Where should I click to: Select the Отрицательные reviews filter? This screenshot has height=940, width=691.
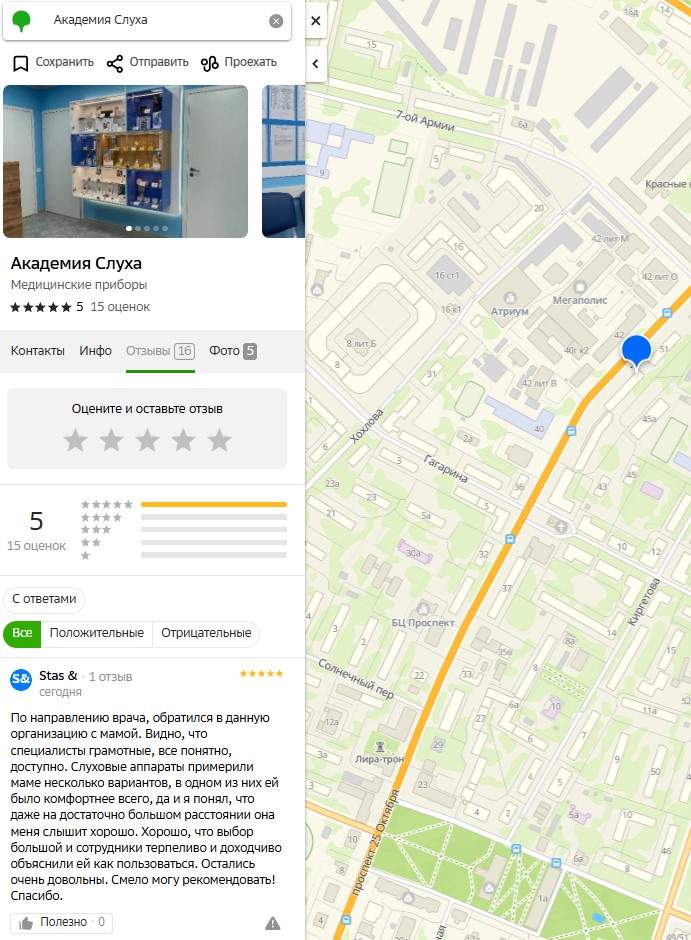(x=206, y=633)
